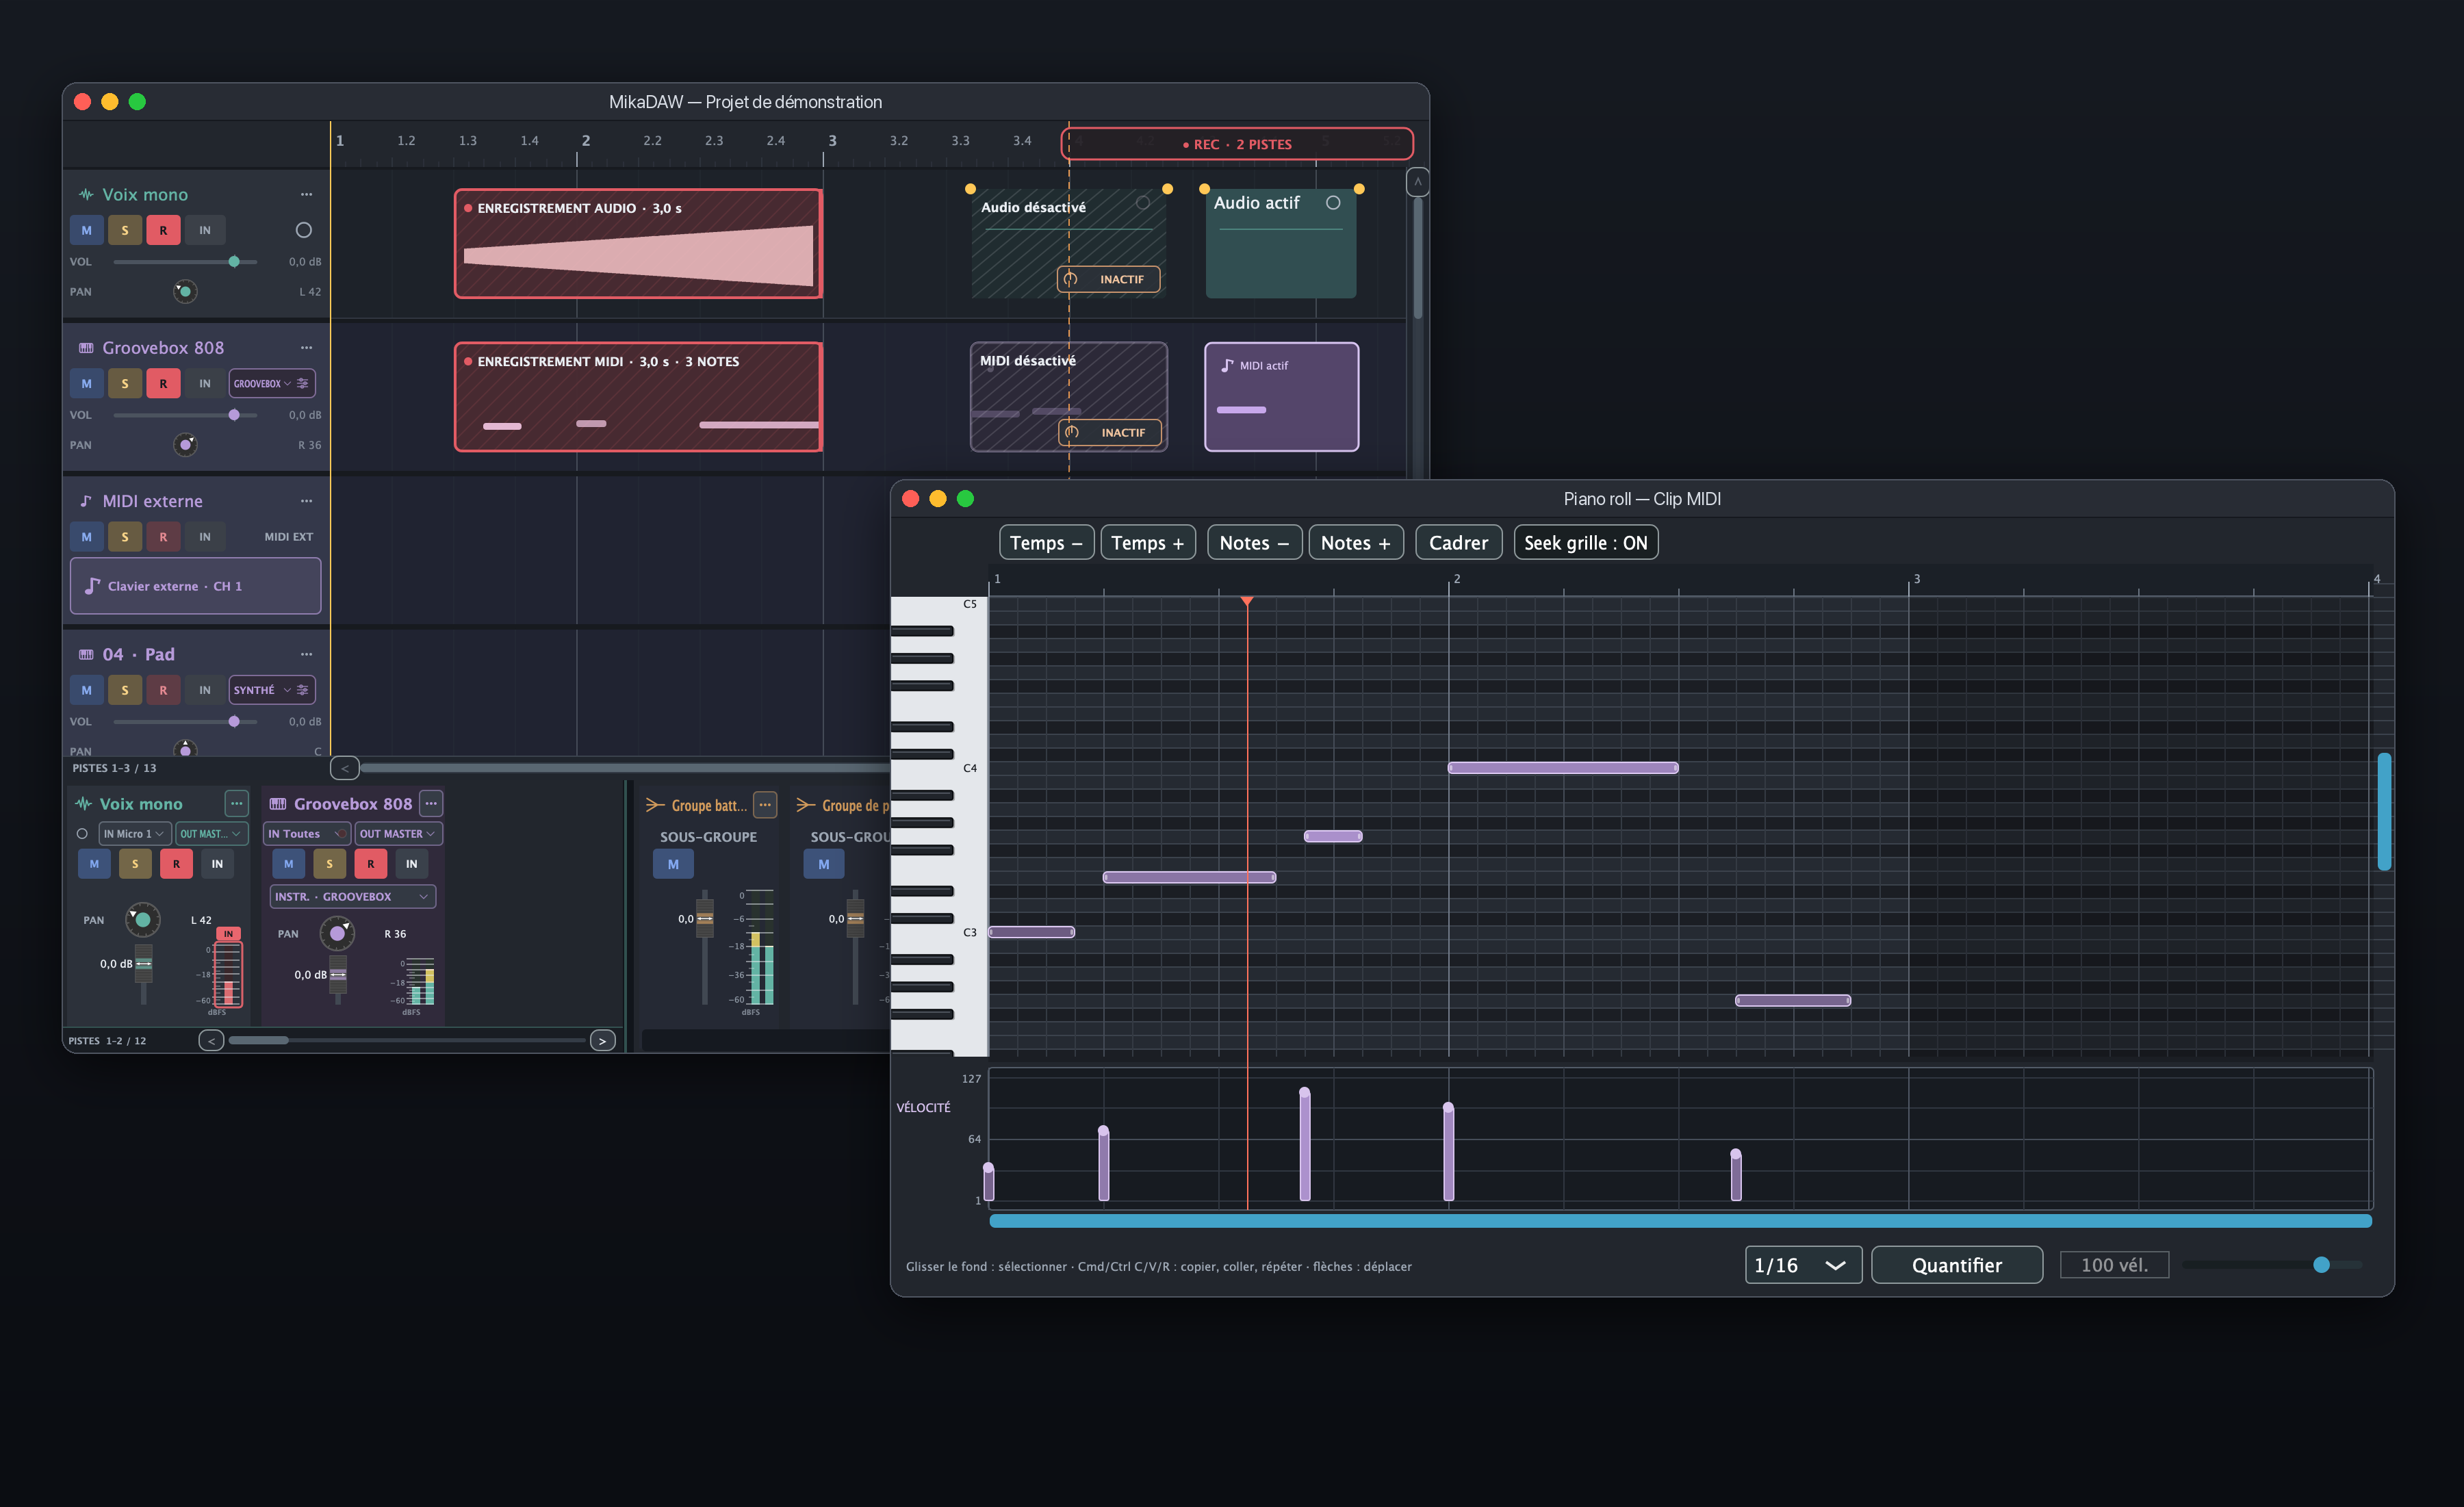Open the Voix mono track options menu
The height and width of the screenshot is (1507, 2464).
click(306, 194)
